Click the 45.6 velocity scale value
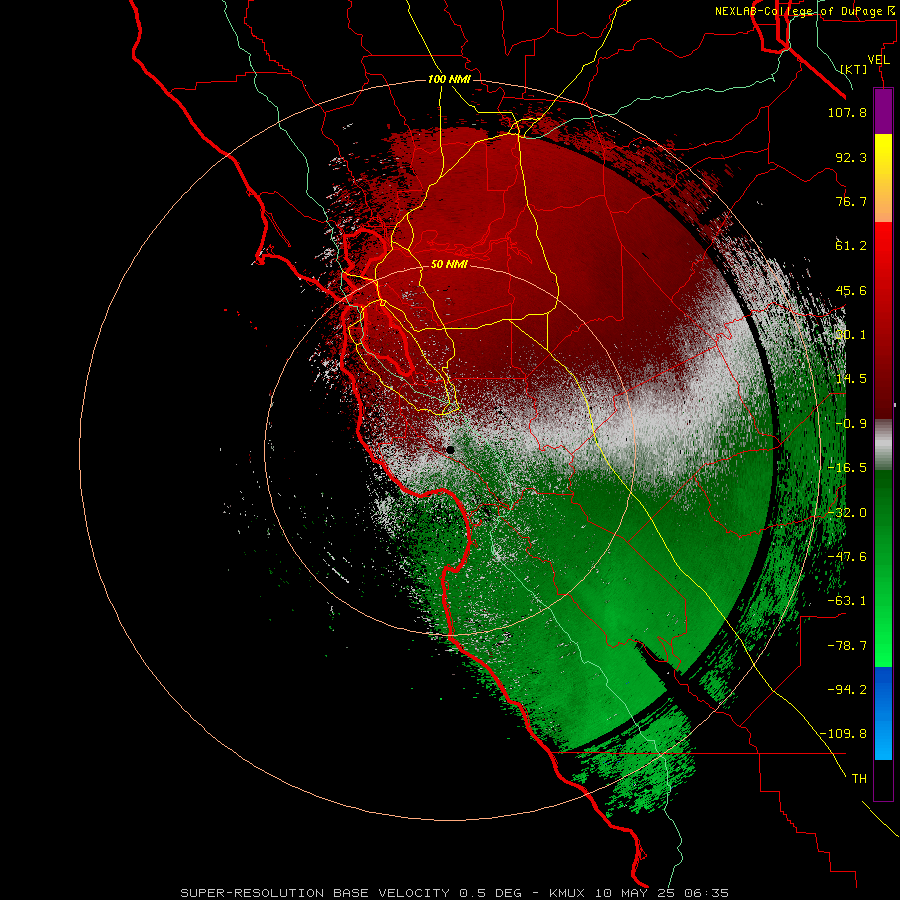 [x=851, y=290]
